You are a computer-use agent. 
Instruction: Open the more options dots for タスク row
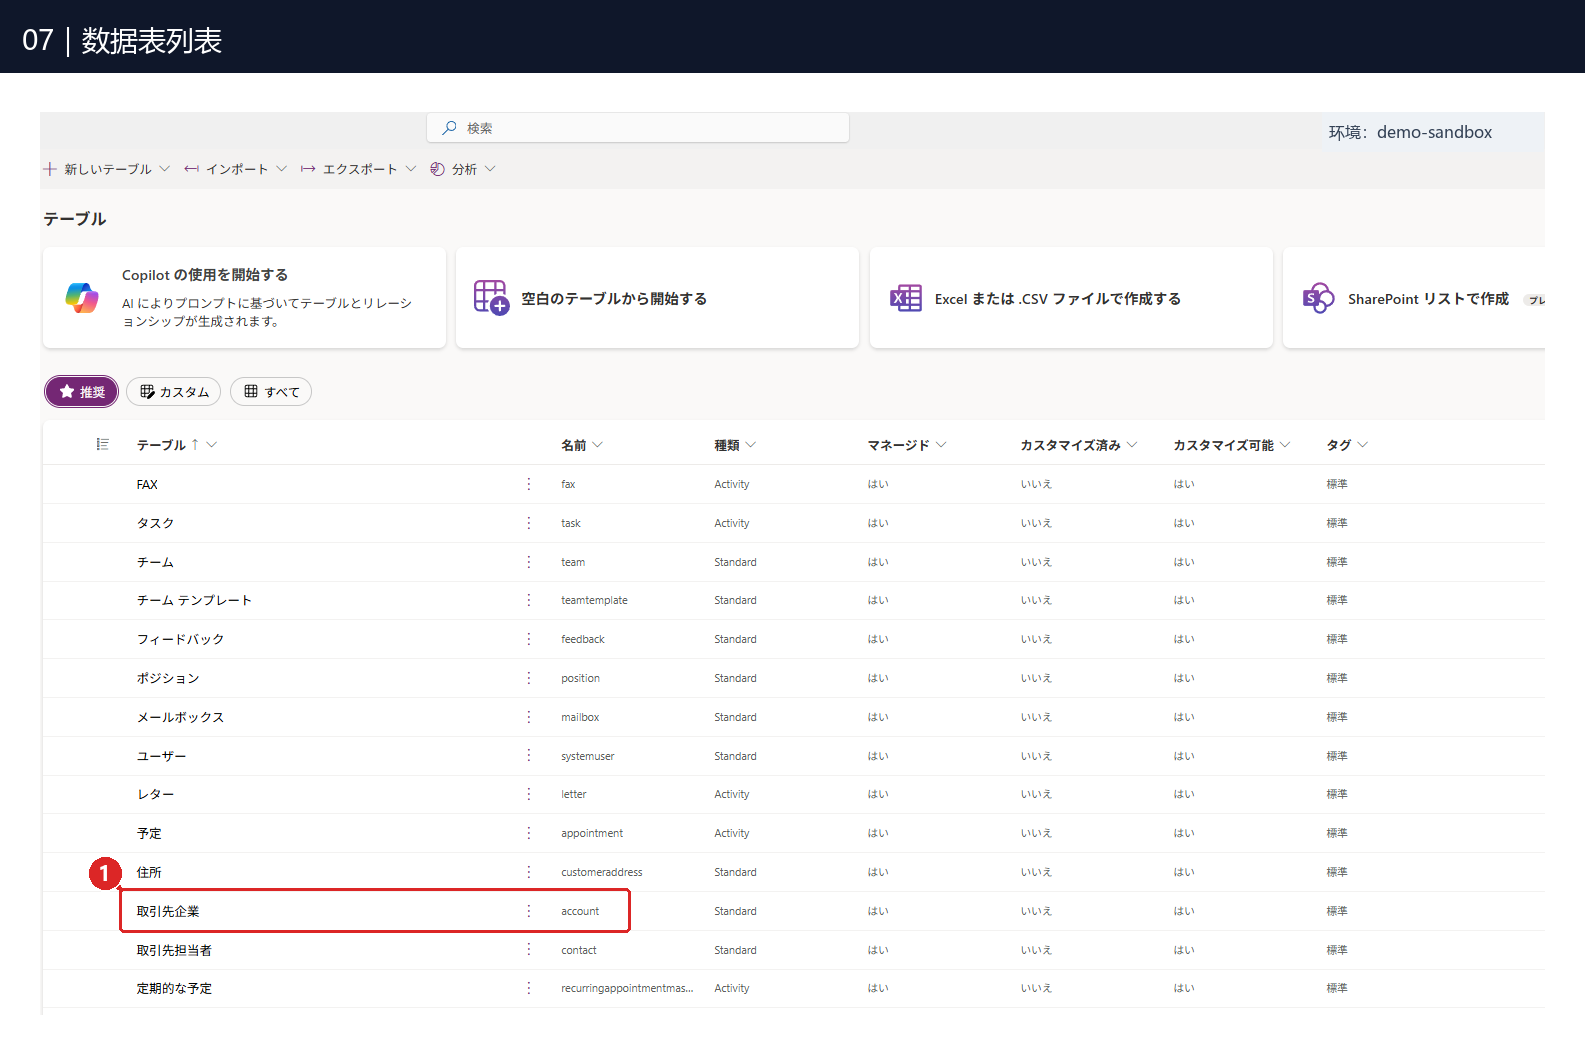click(529, 523)
